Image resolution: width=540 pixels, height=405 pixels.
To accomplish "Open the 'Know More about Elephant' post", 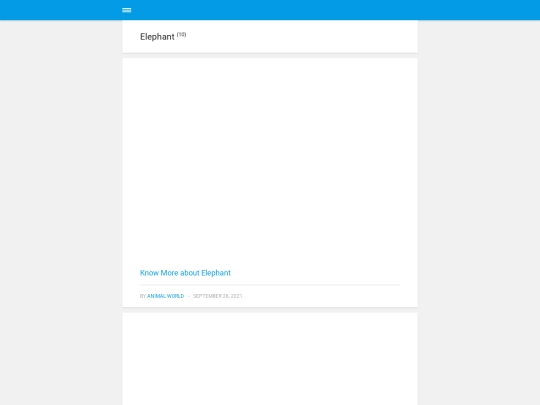I will 185,273.
